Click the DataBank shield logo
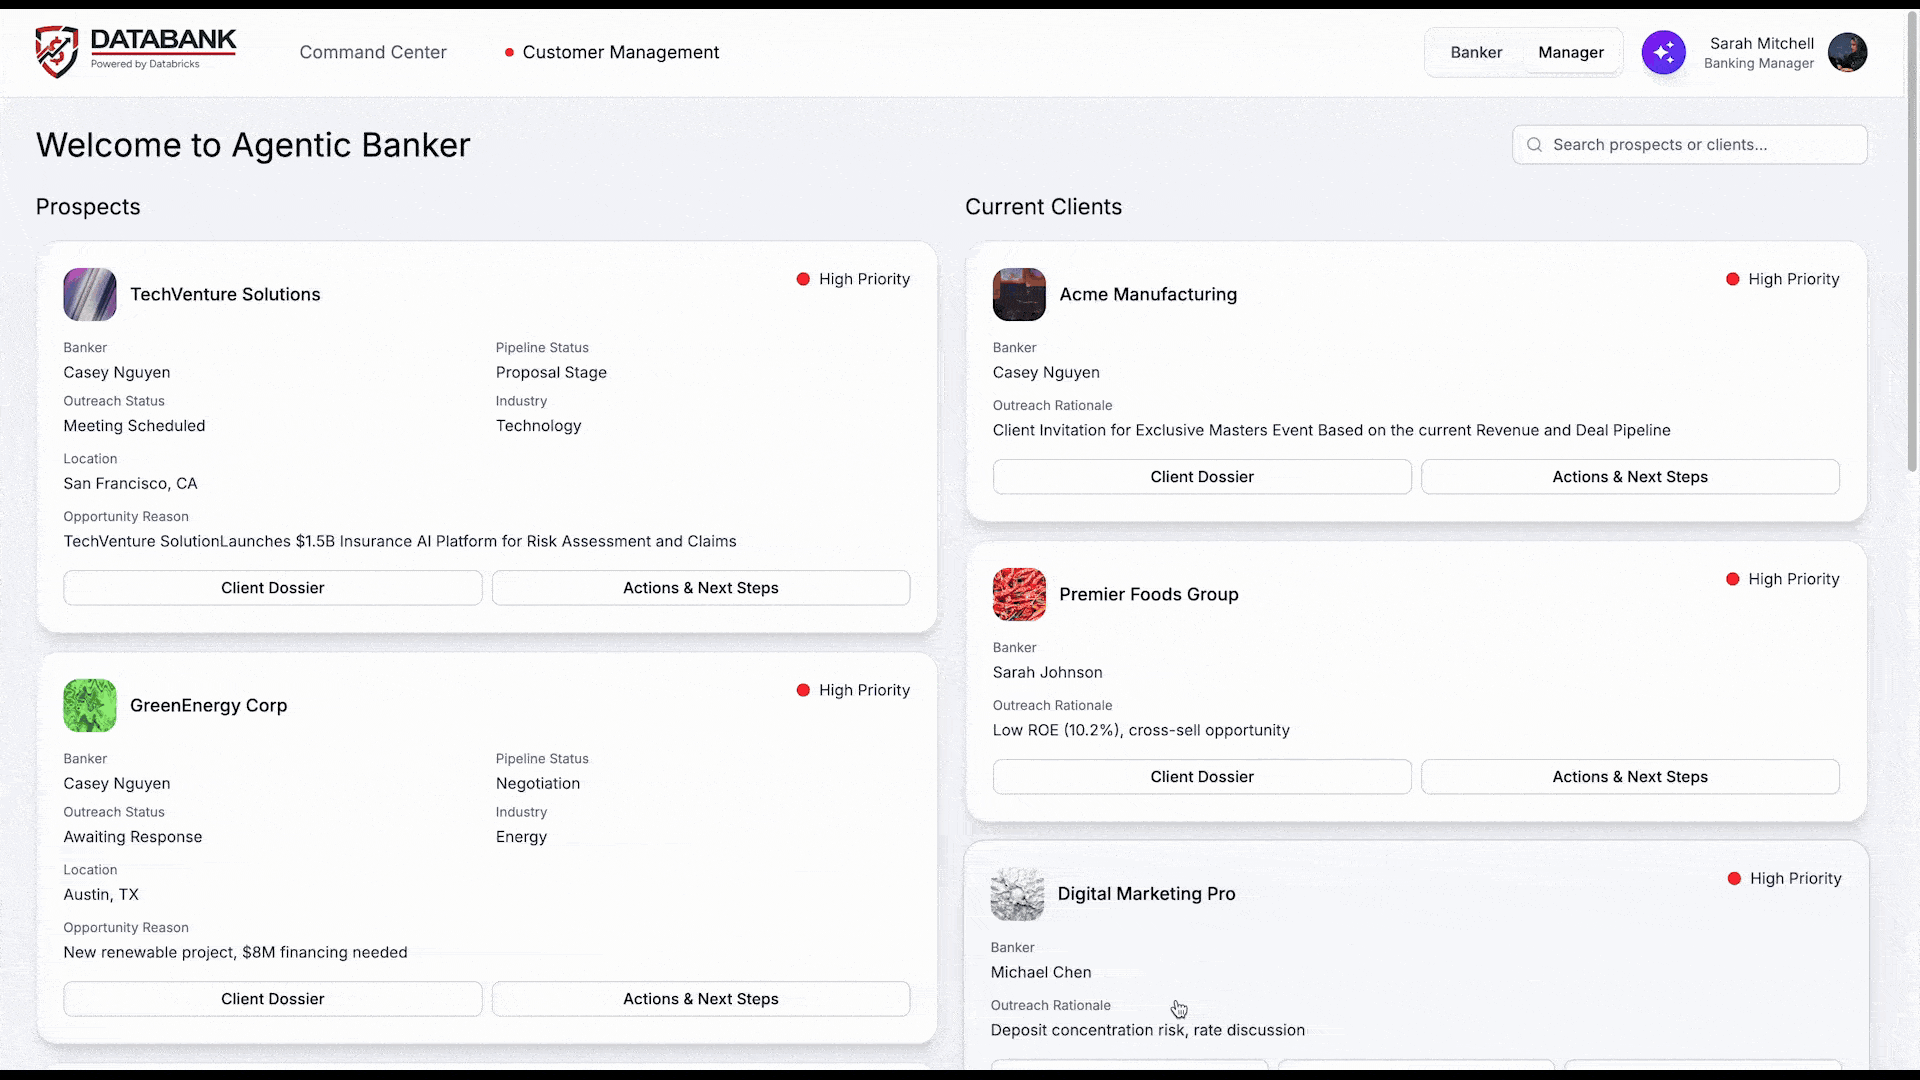The height and width of the screenshot is (1080, 1920). click(56, 52)
